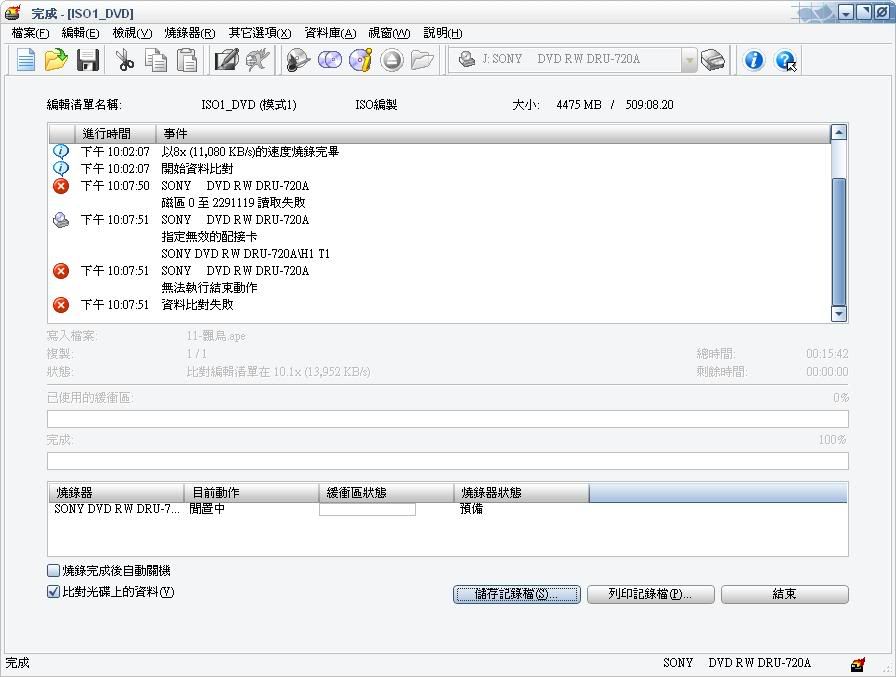Image resolution: width=896 pixels, height=677 pixels.
Task: Click the 燒錄器 column header in recorder list
Action: (x=116, y=492)
